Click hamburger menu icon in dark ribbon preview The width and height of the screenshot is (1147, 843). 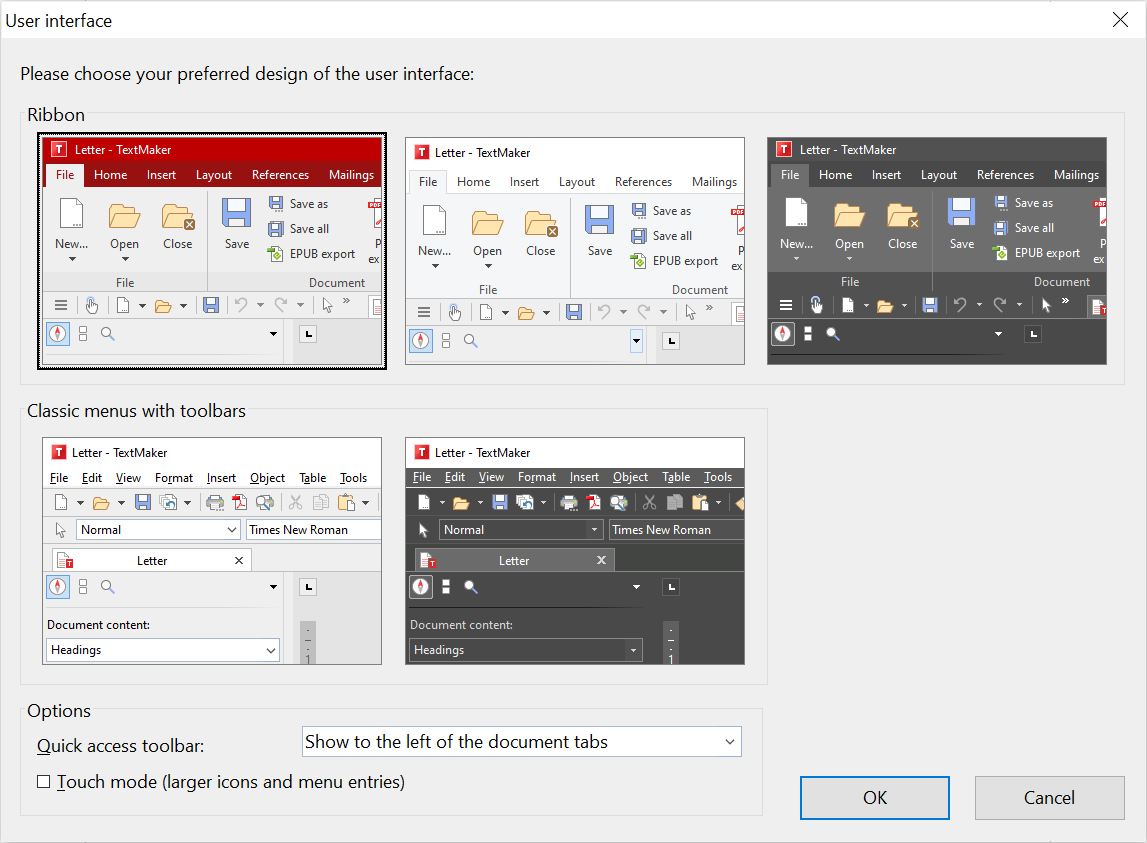coord(786,305)
